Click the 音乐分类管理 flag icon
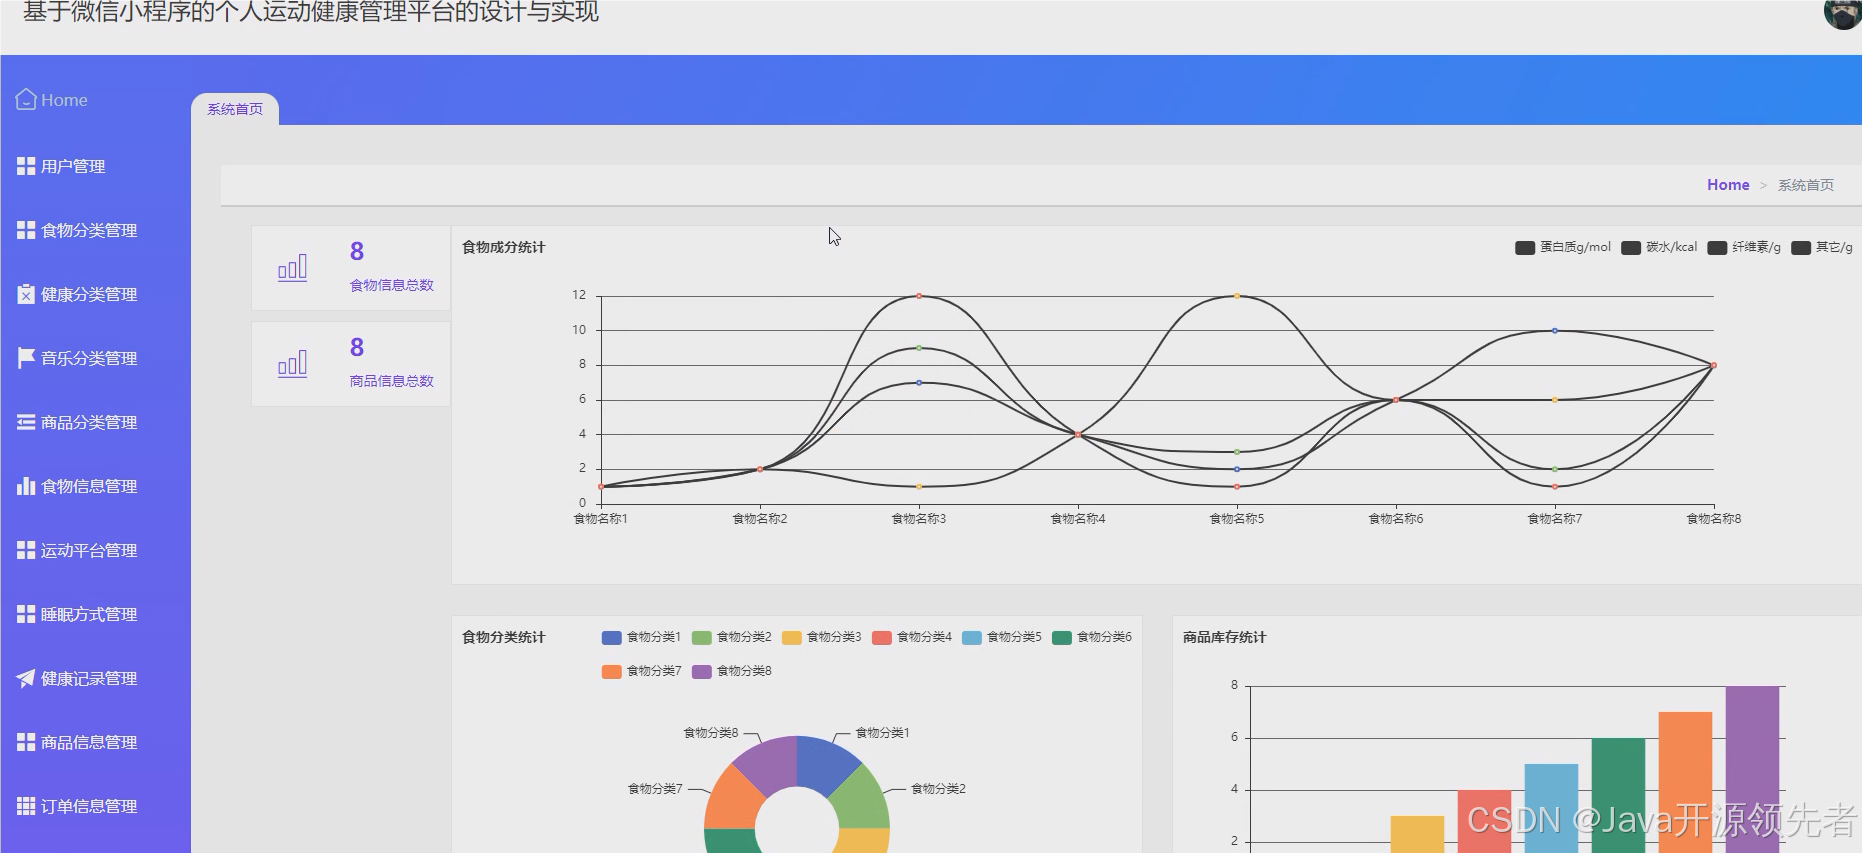 point(26,358)
